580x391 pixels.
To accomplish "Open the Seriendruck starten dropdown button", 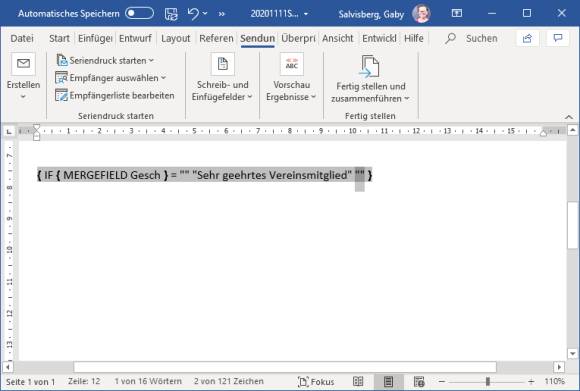I will 105,60.
